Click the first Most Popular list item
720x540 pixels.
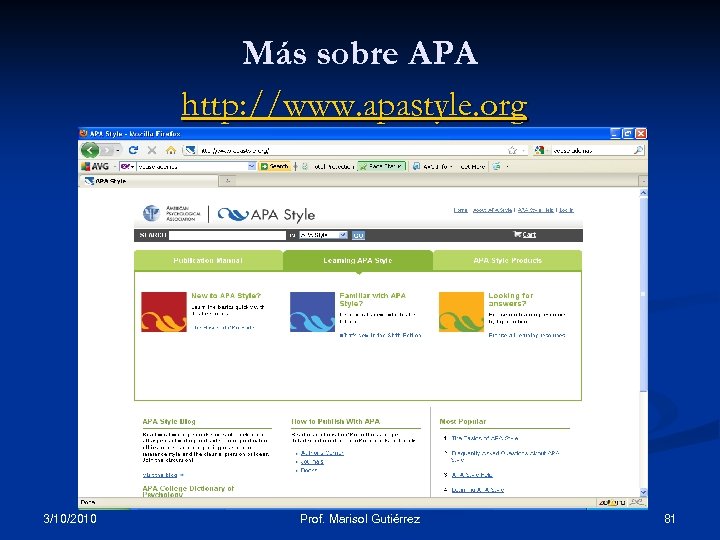coord(485,438)
